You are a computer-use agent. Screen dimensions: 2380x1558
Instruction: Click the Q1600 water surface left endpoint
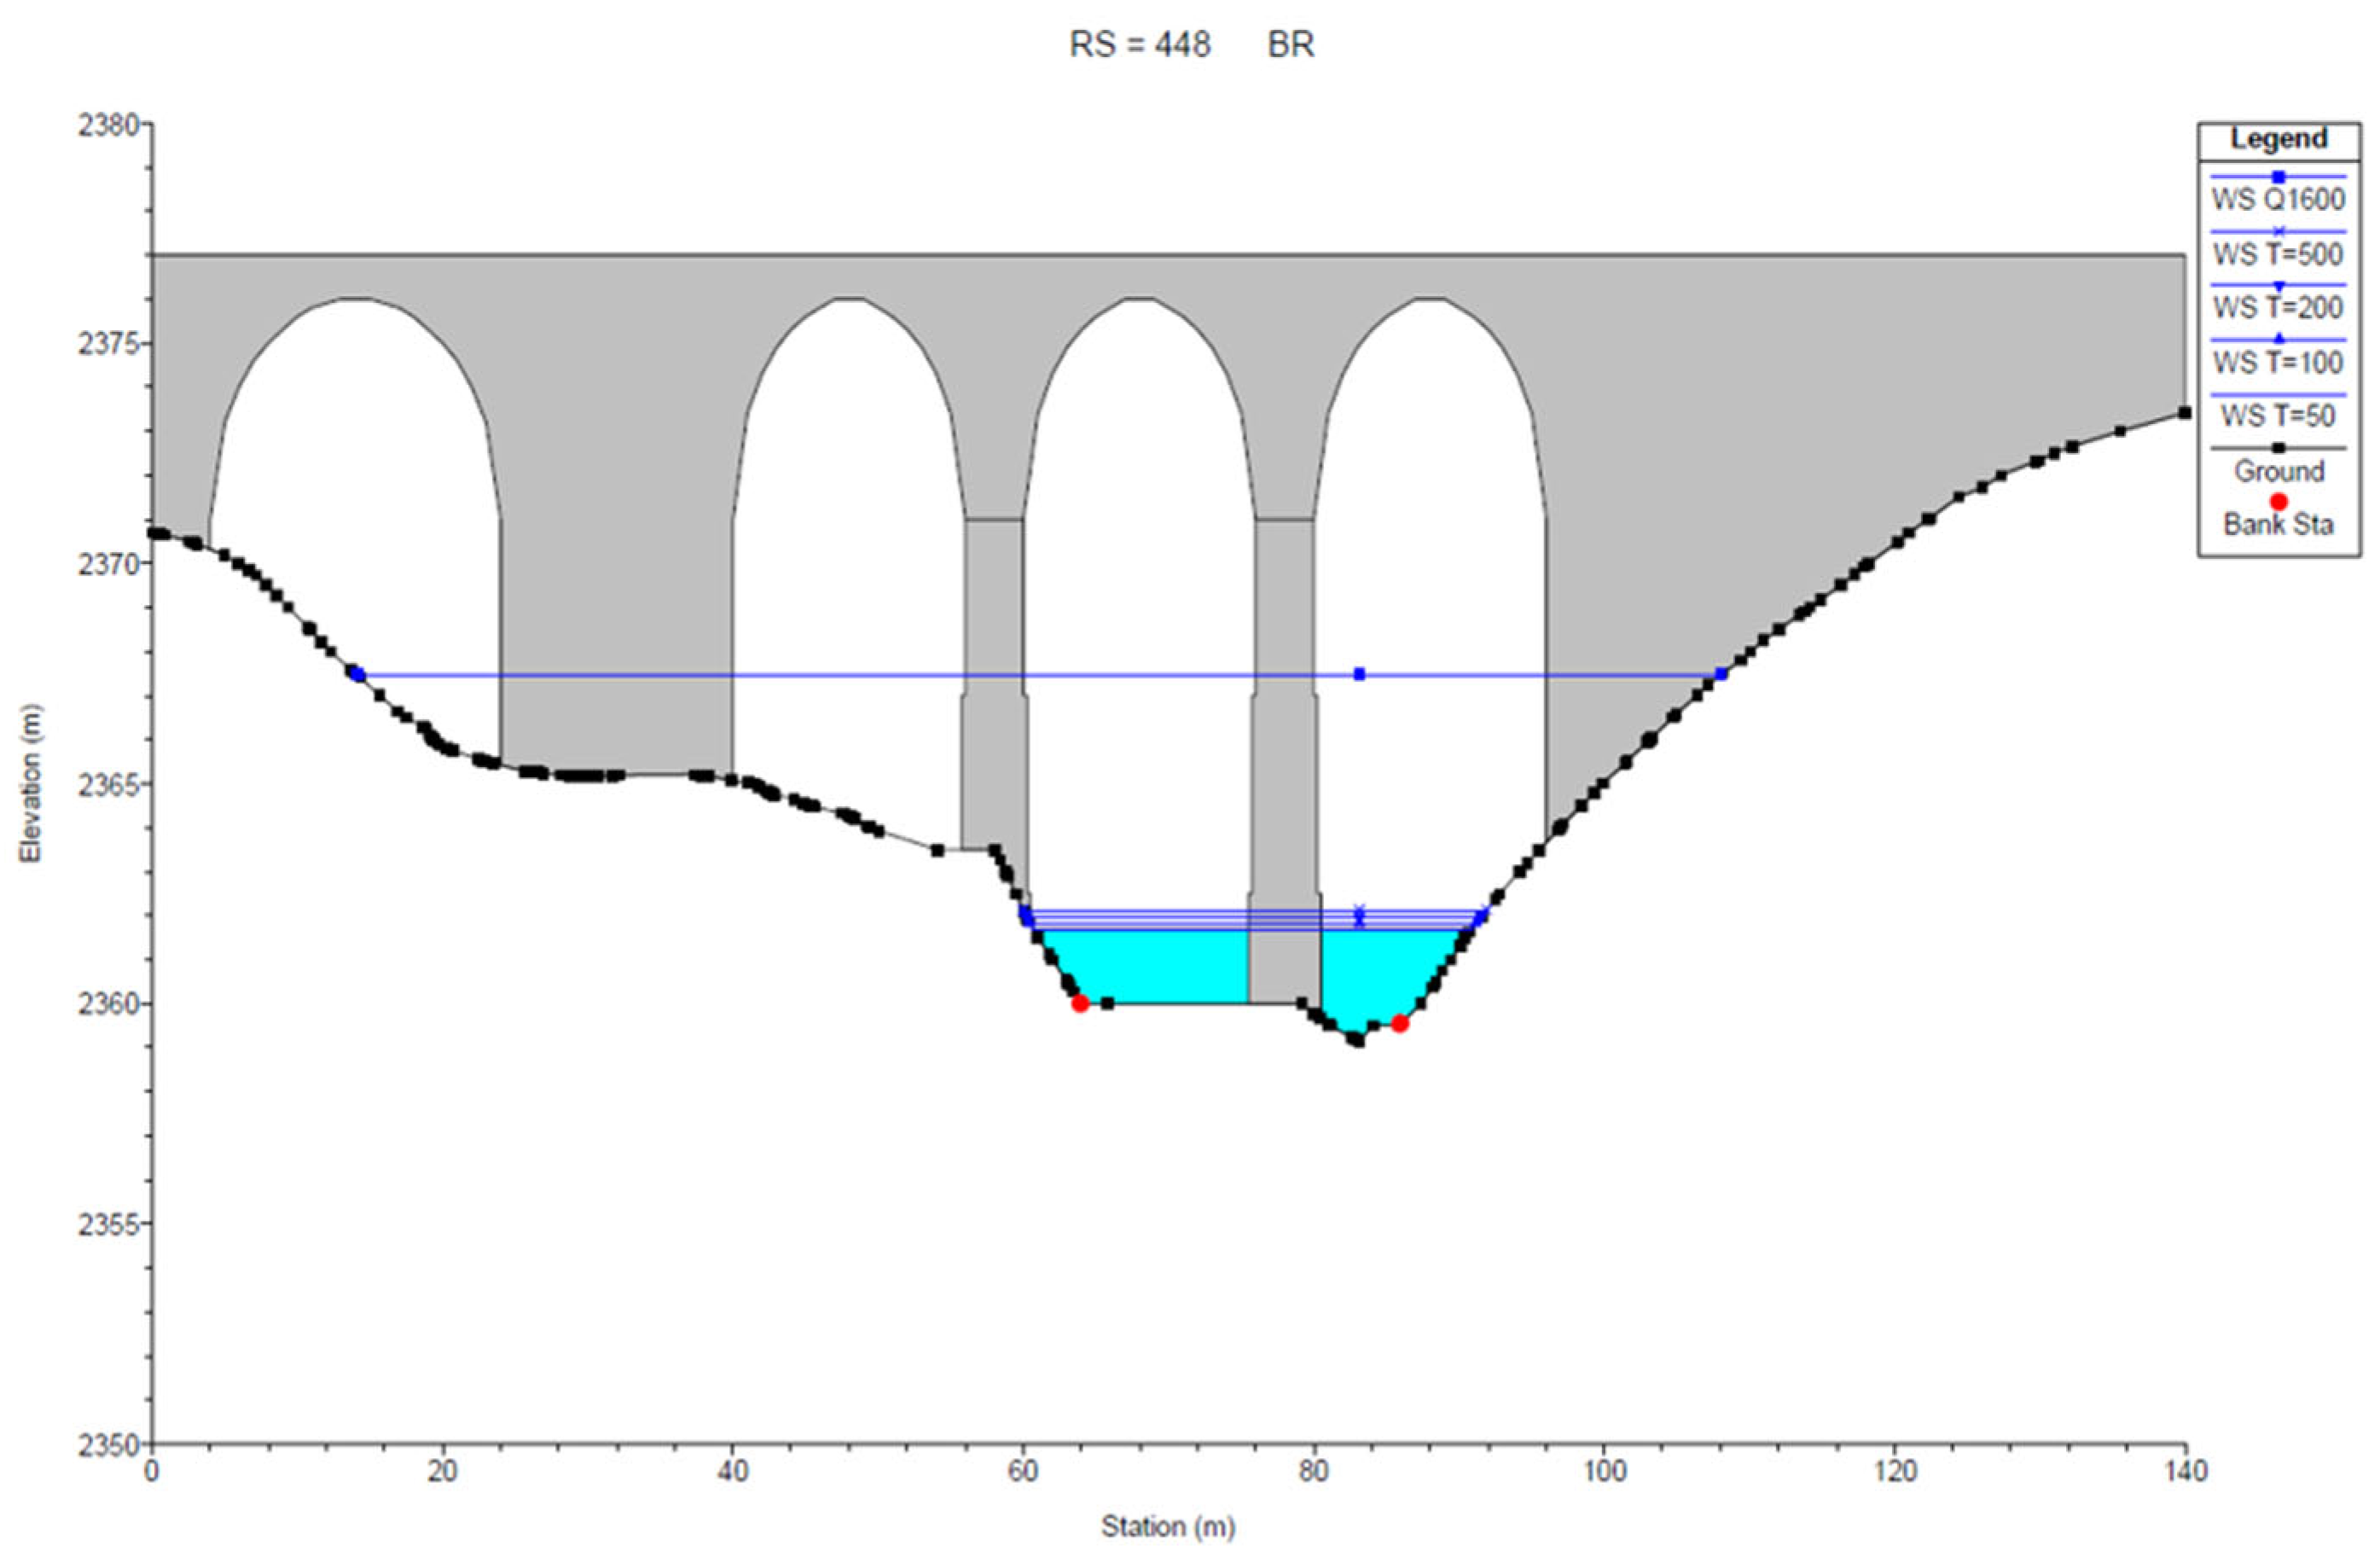tap(357, 674)
